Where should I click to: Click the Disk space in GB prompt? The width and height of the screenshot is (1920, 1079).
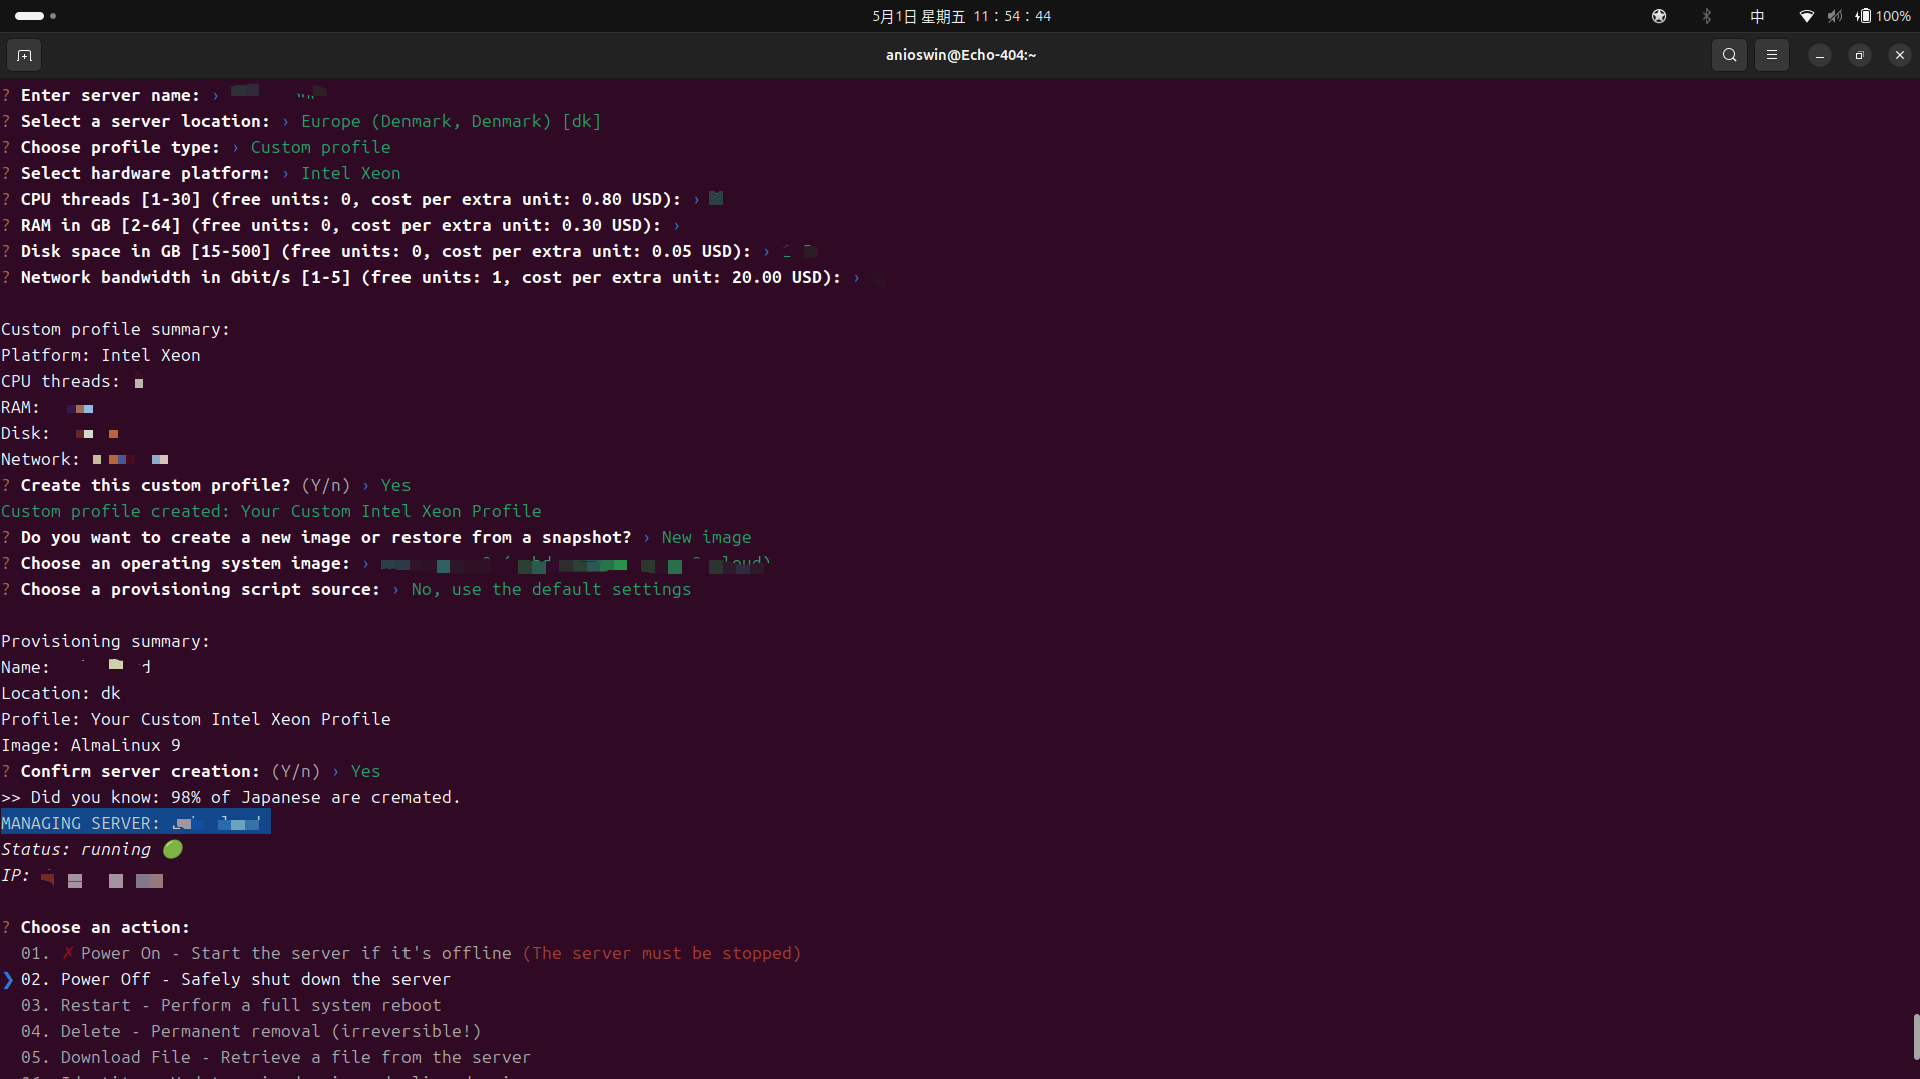386,251
